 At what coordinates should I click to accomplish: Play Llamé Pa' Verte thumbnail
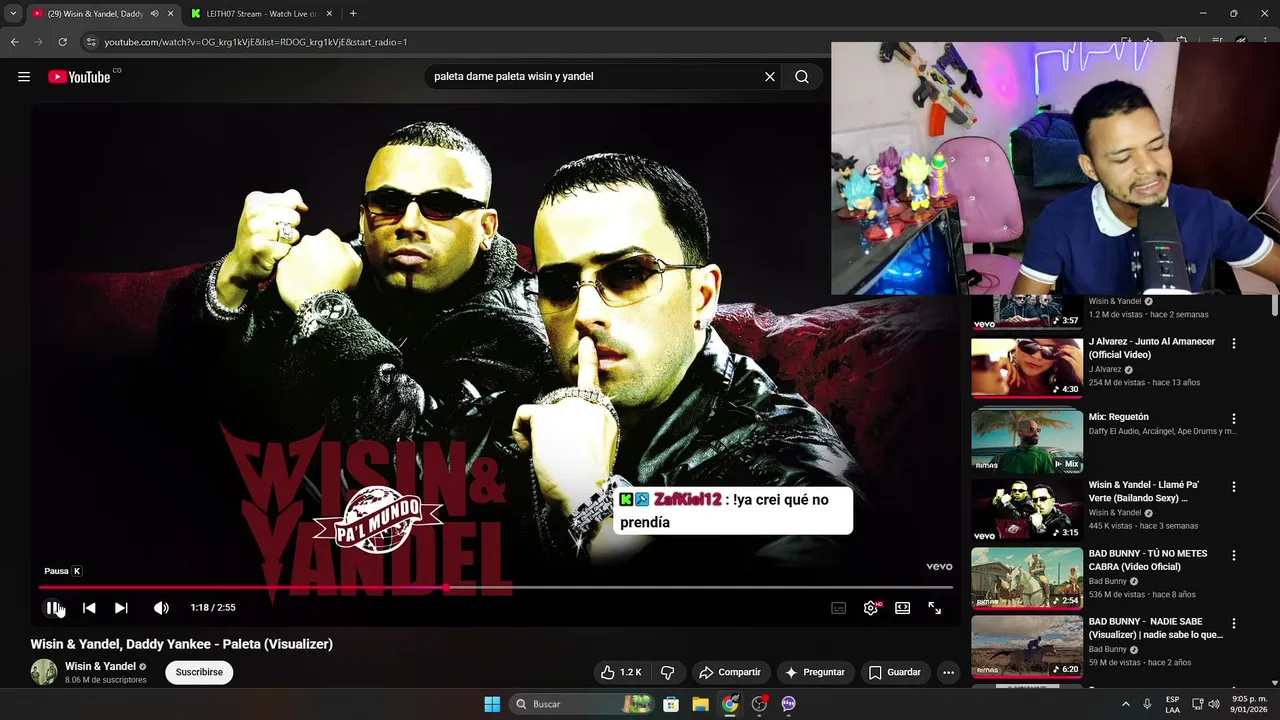[x=1027, y=510]
